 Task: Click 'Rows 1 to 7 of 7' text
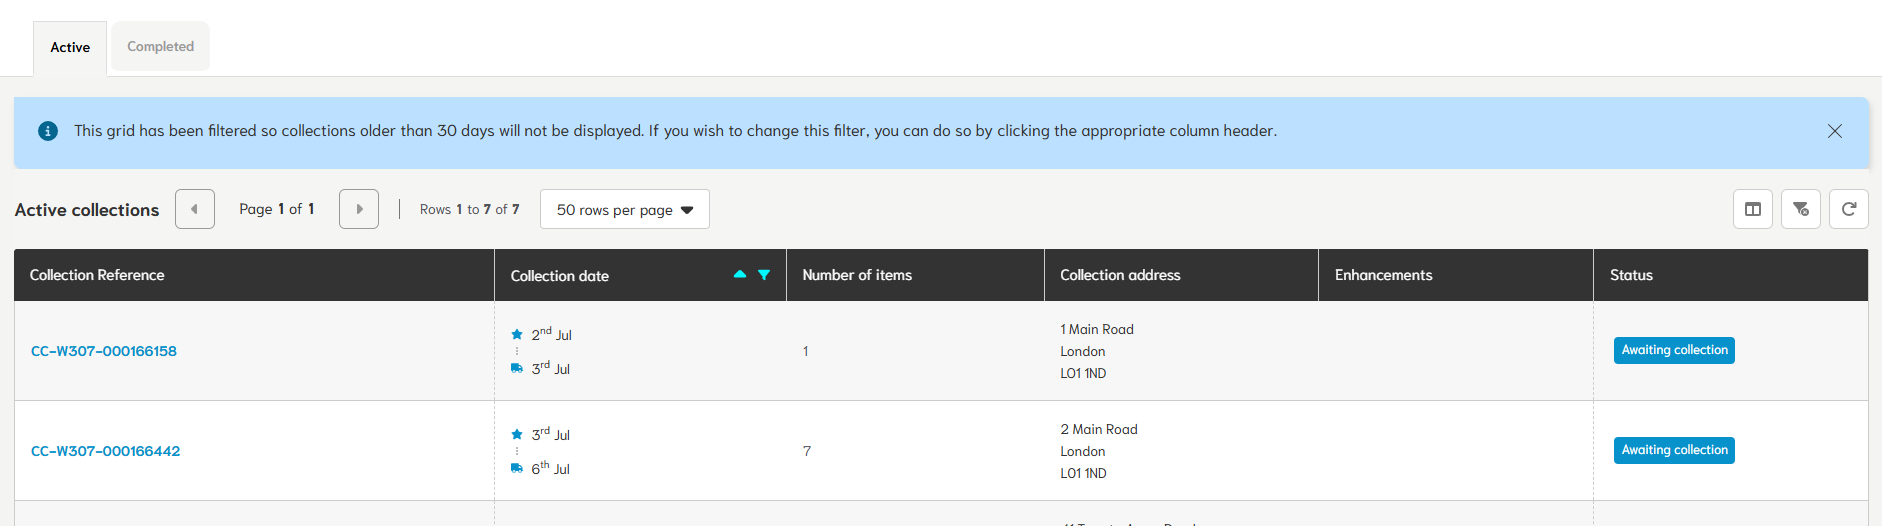(x=469, y=209)
